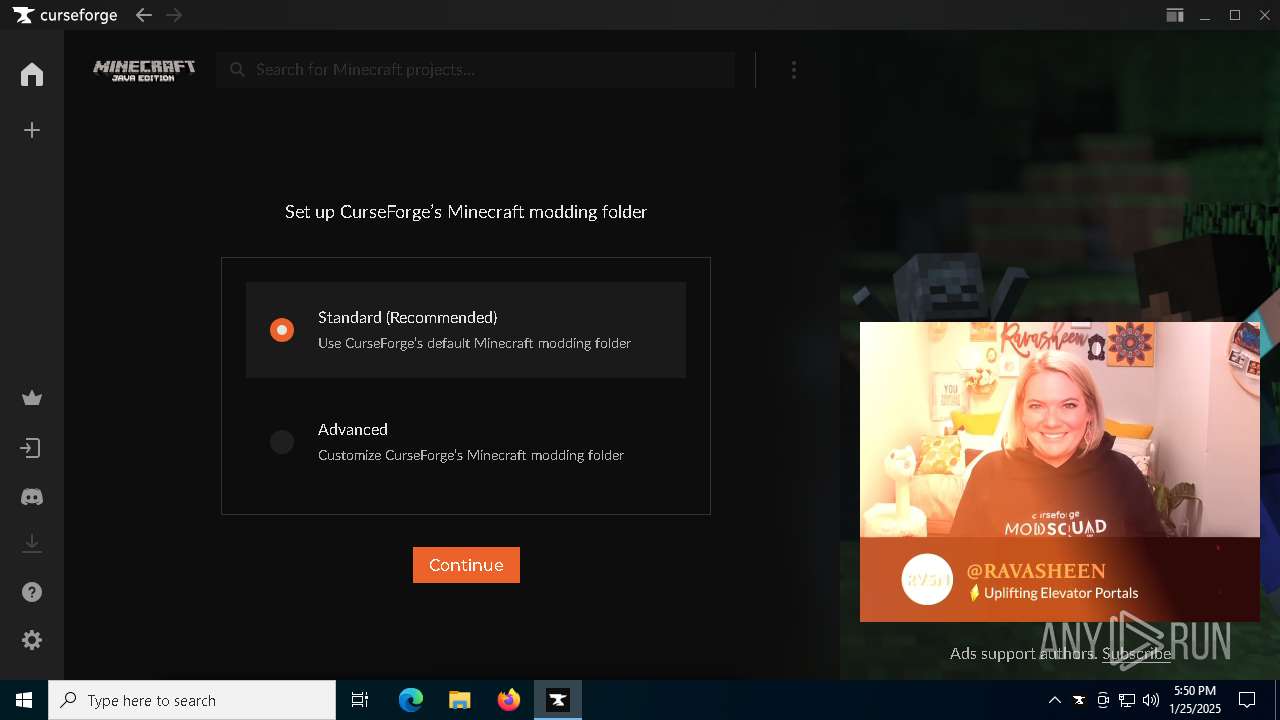The image size is (1280, 720).
Task: Open settings gear in sidebar
Action: (x=32, y=640)
